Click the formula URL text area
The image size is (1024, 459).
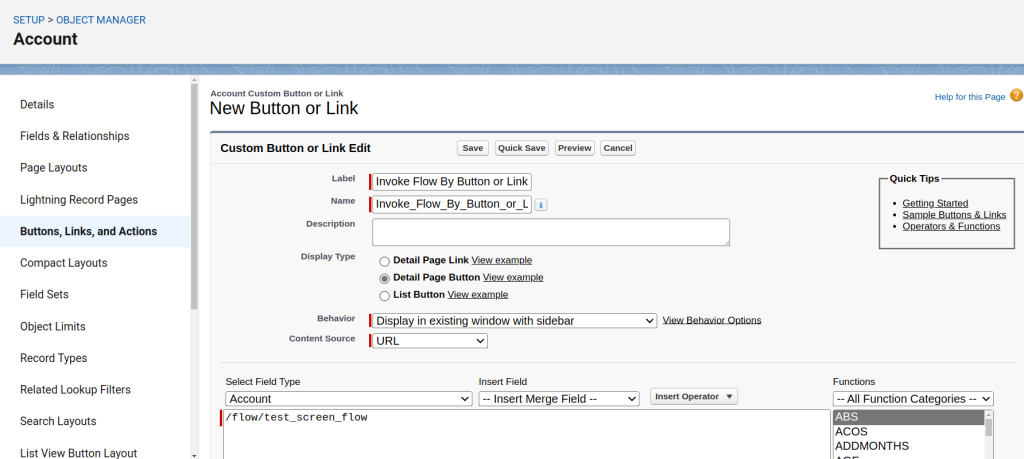click(526, 434)
